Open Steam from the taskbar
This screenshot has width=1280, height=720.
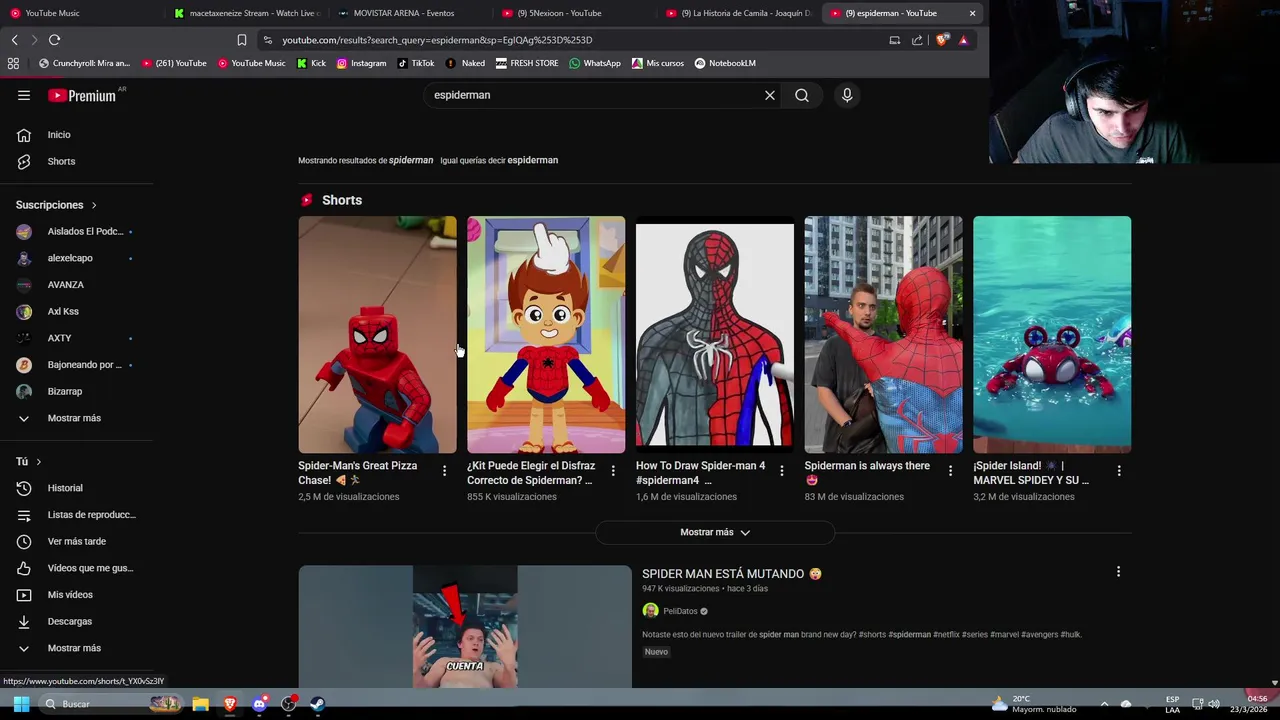point(318,704)
